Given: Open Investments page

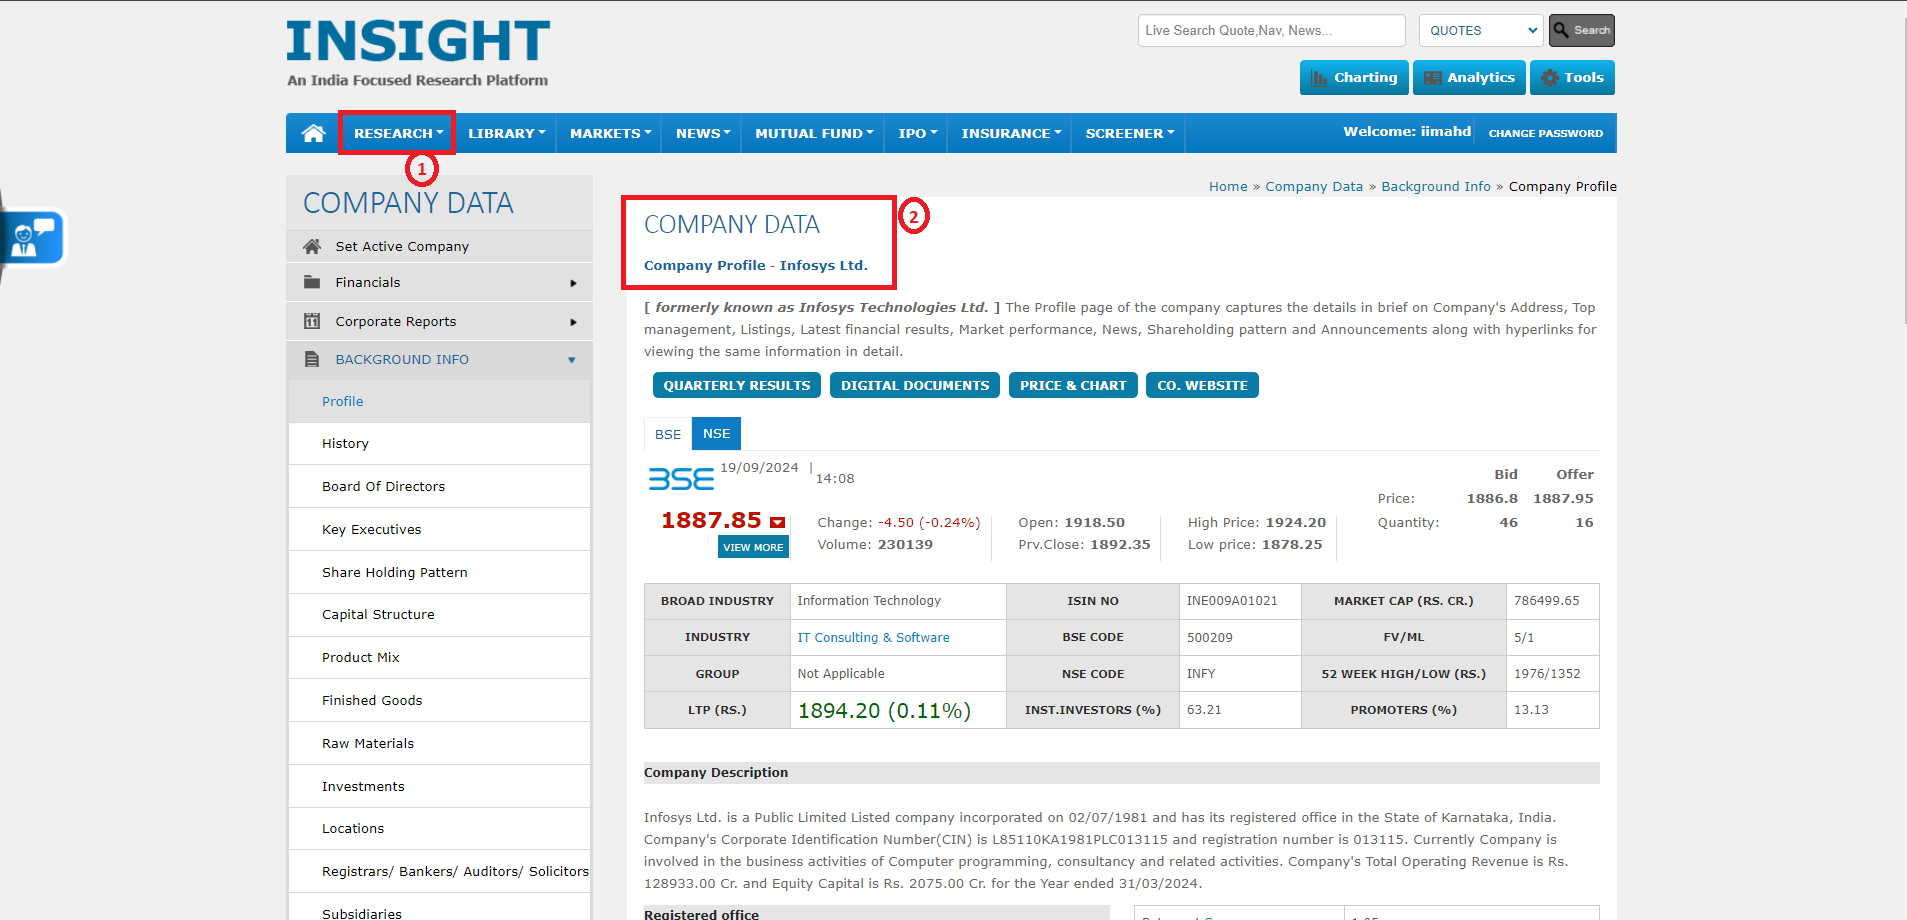Looking at the screenshot, I should 439,786.
